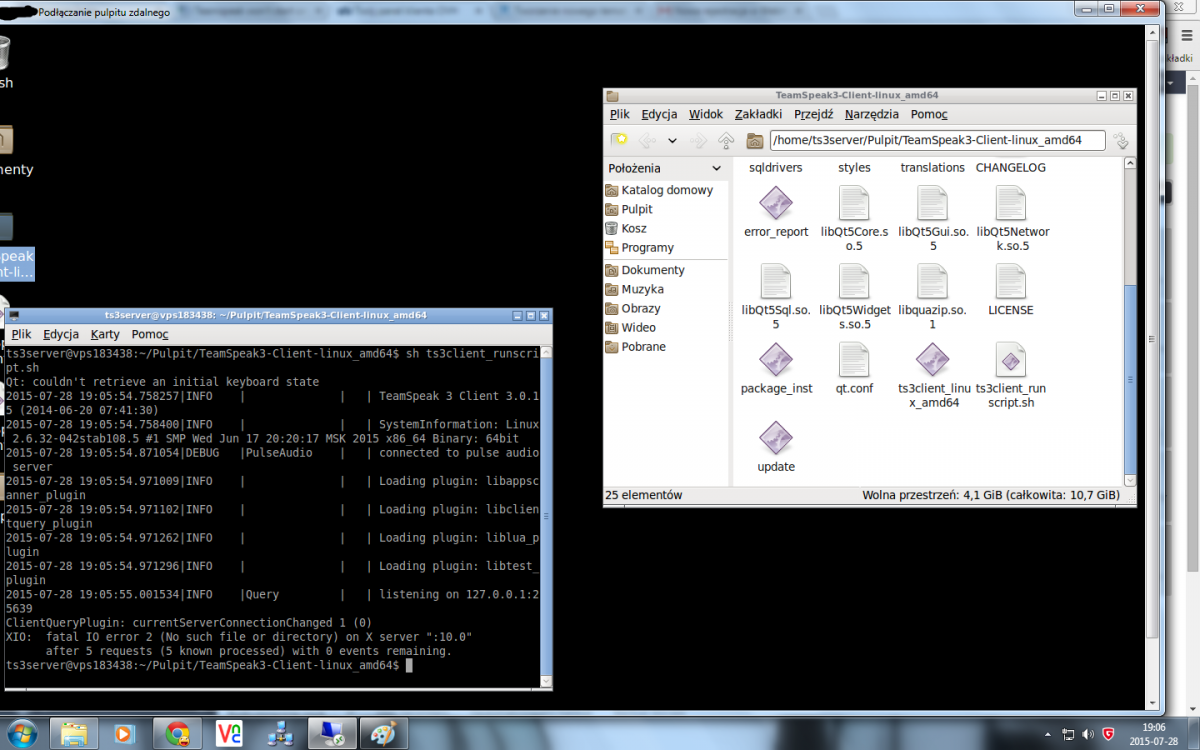Select the LICENSE file icon

pyautogui.click(x=1011, y=282)
